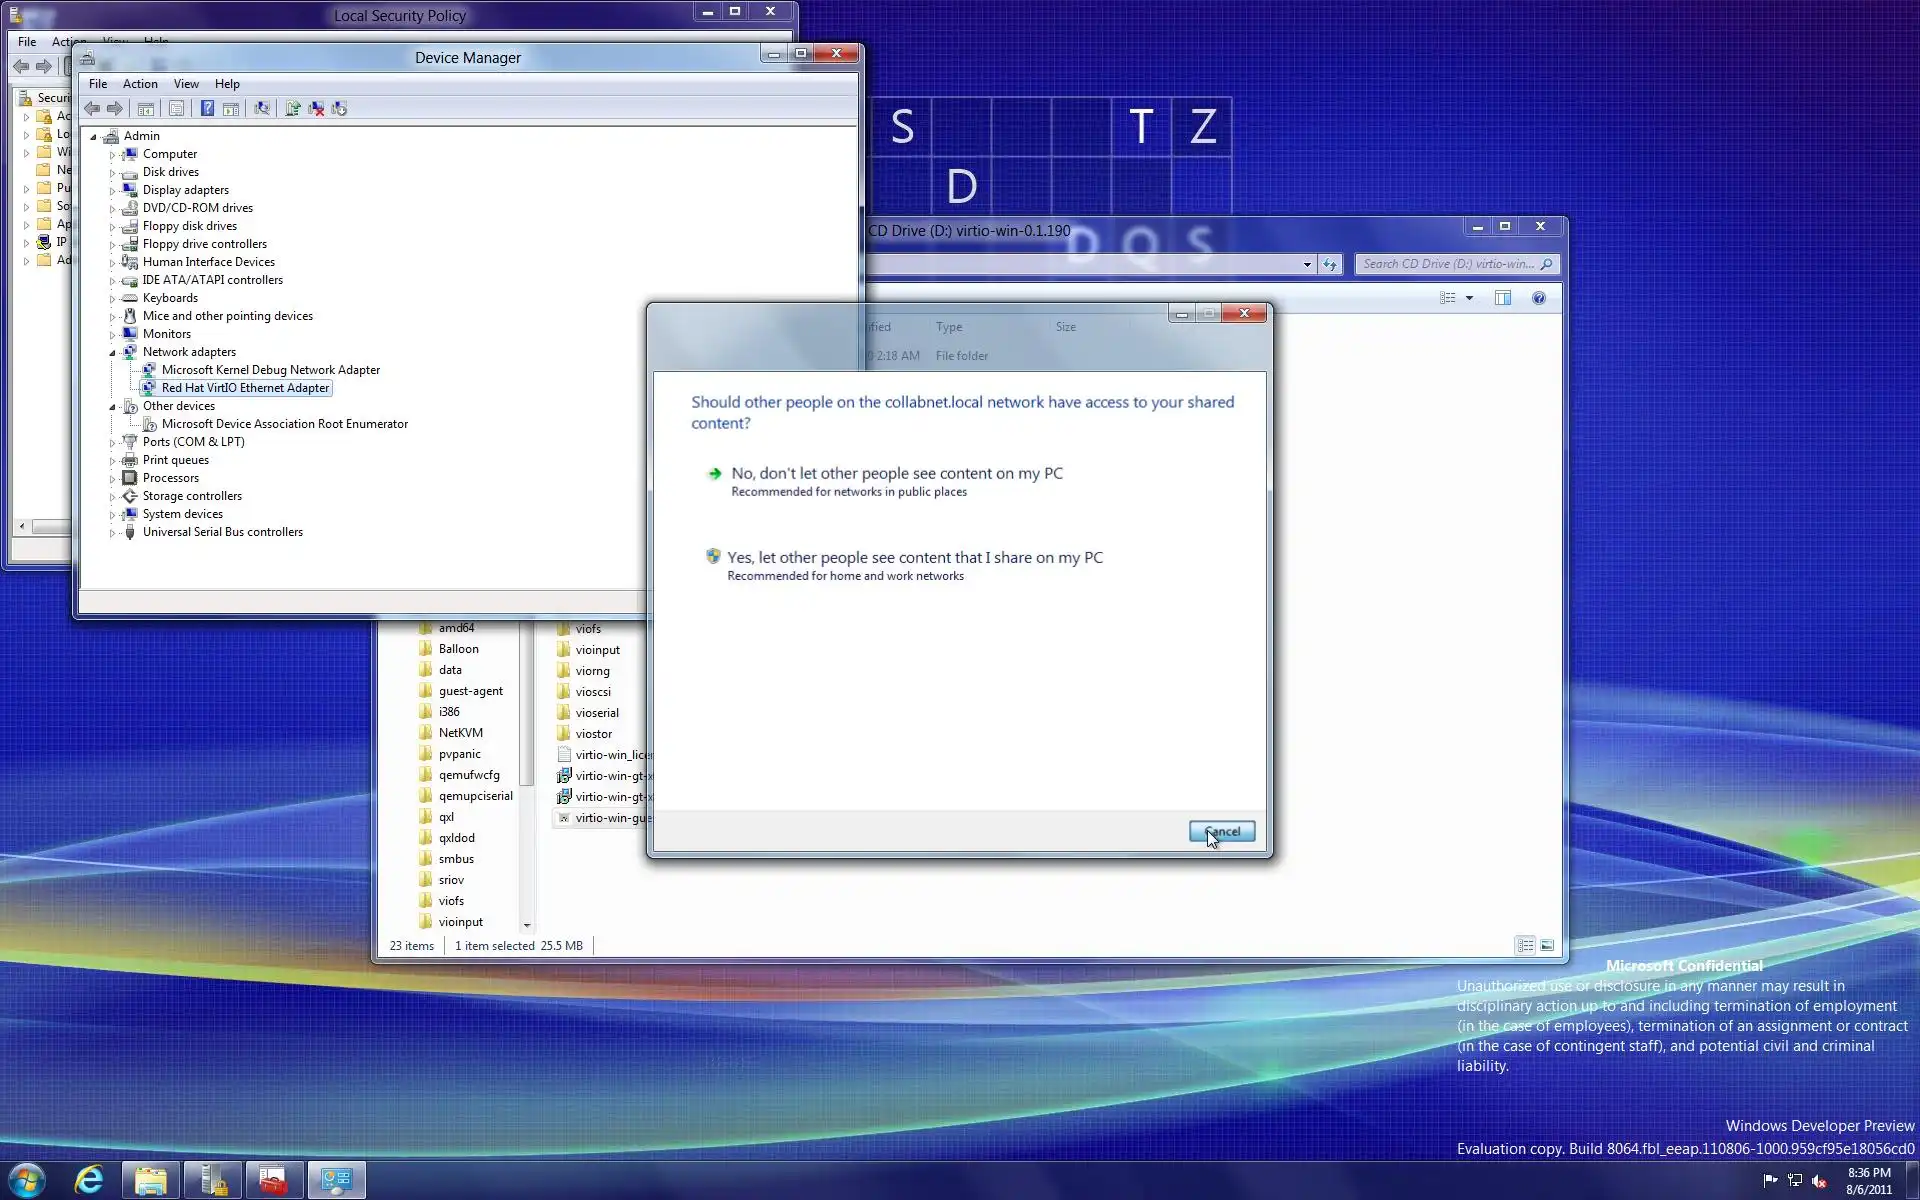Image resolution: width=1920 pixels, height=1200 pixels.
Task: Show/hide console tree toolbar icon
Action: pos(146,108)
